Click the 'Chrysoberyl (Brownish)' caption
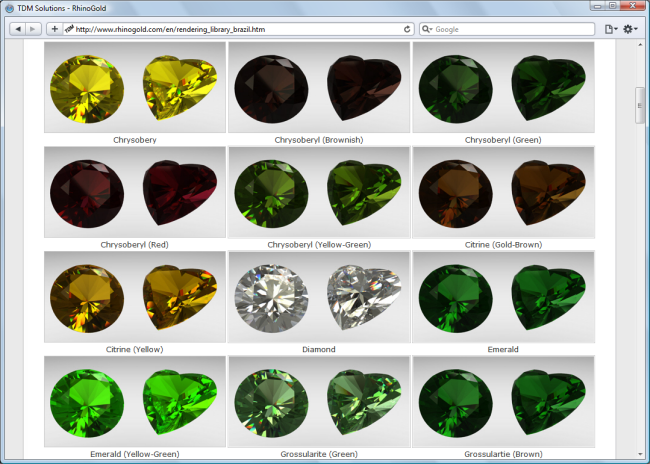650x464 pixels. [319, 140]
